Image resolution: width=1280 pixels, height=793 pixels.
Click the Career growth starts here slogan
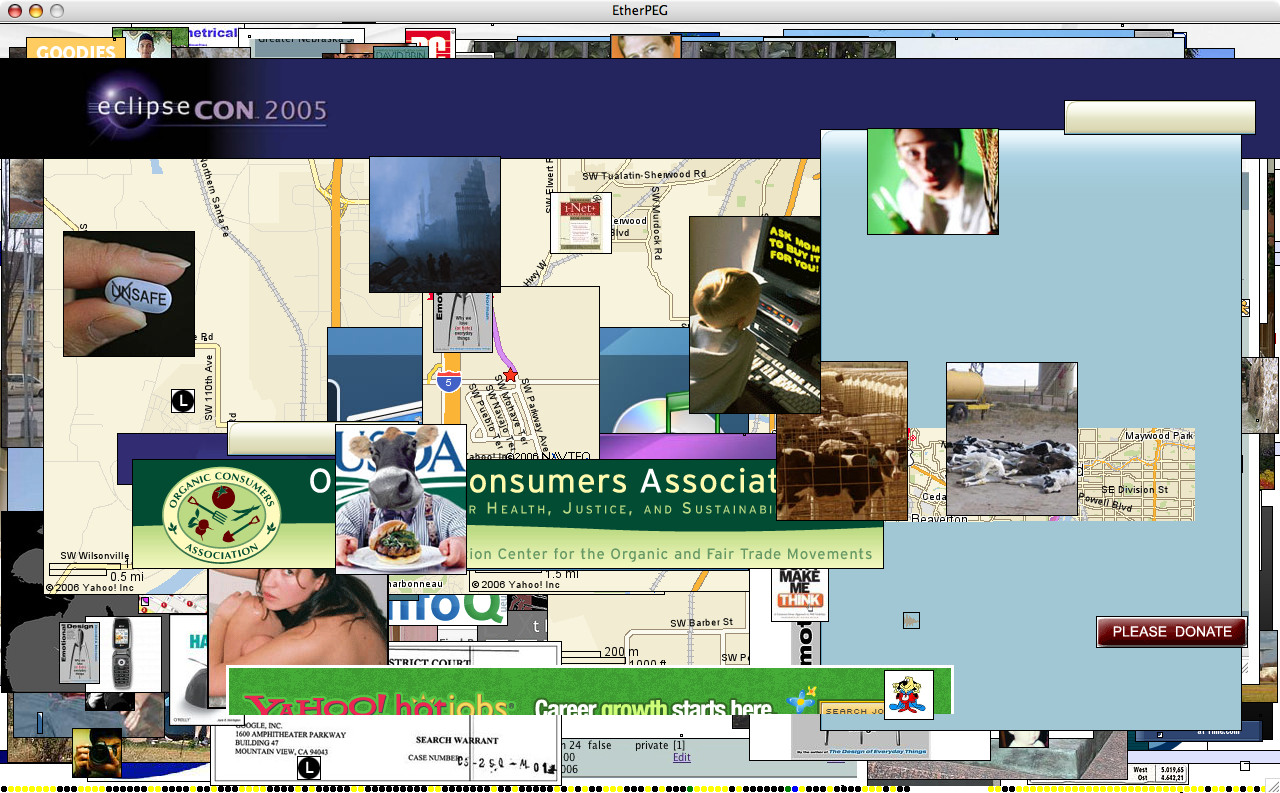click(652, 710)
